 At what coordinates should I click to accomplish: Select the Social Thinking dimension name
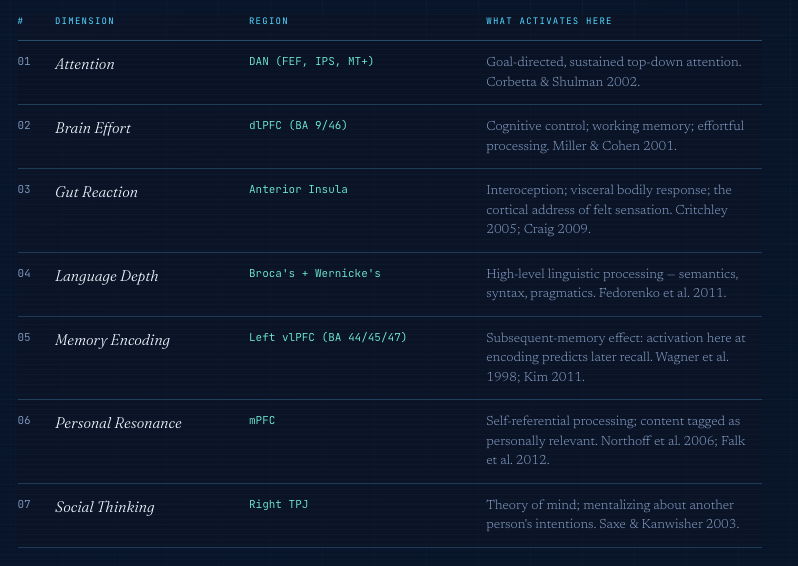pos(104,507)
